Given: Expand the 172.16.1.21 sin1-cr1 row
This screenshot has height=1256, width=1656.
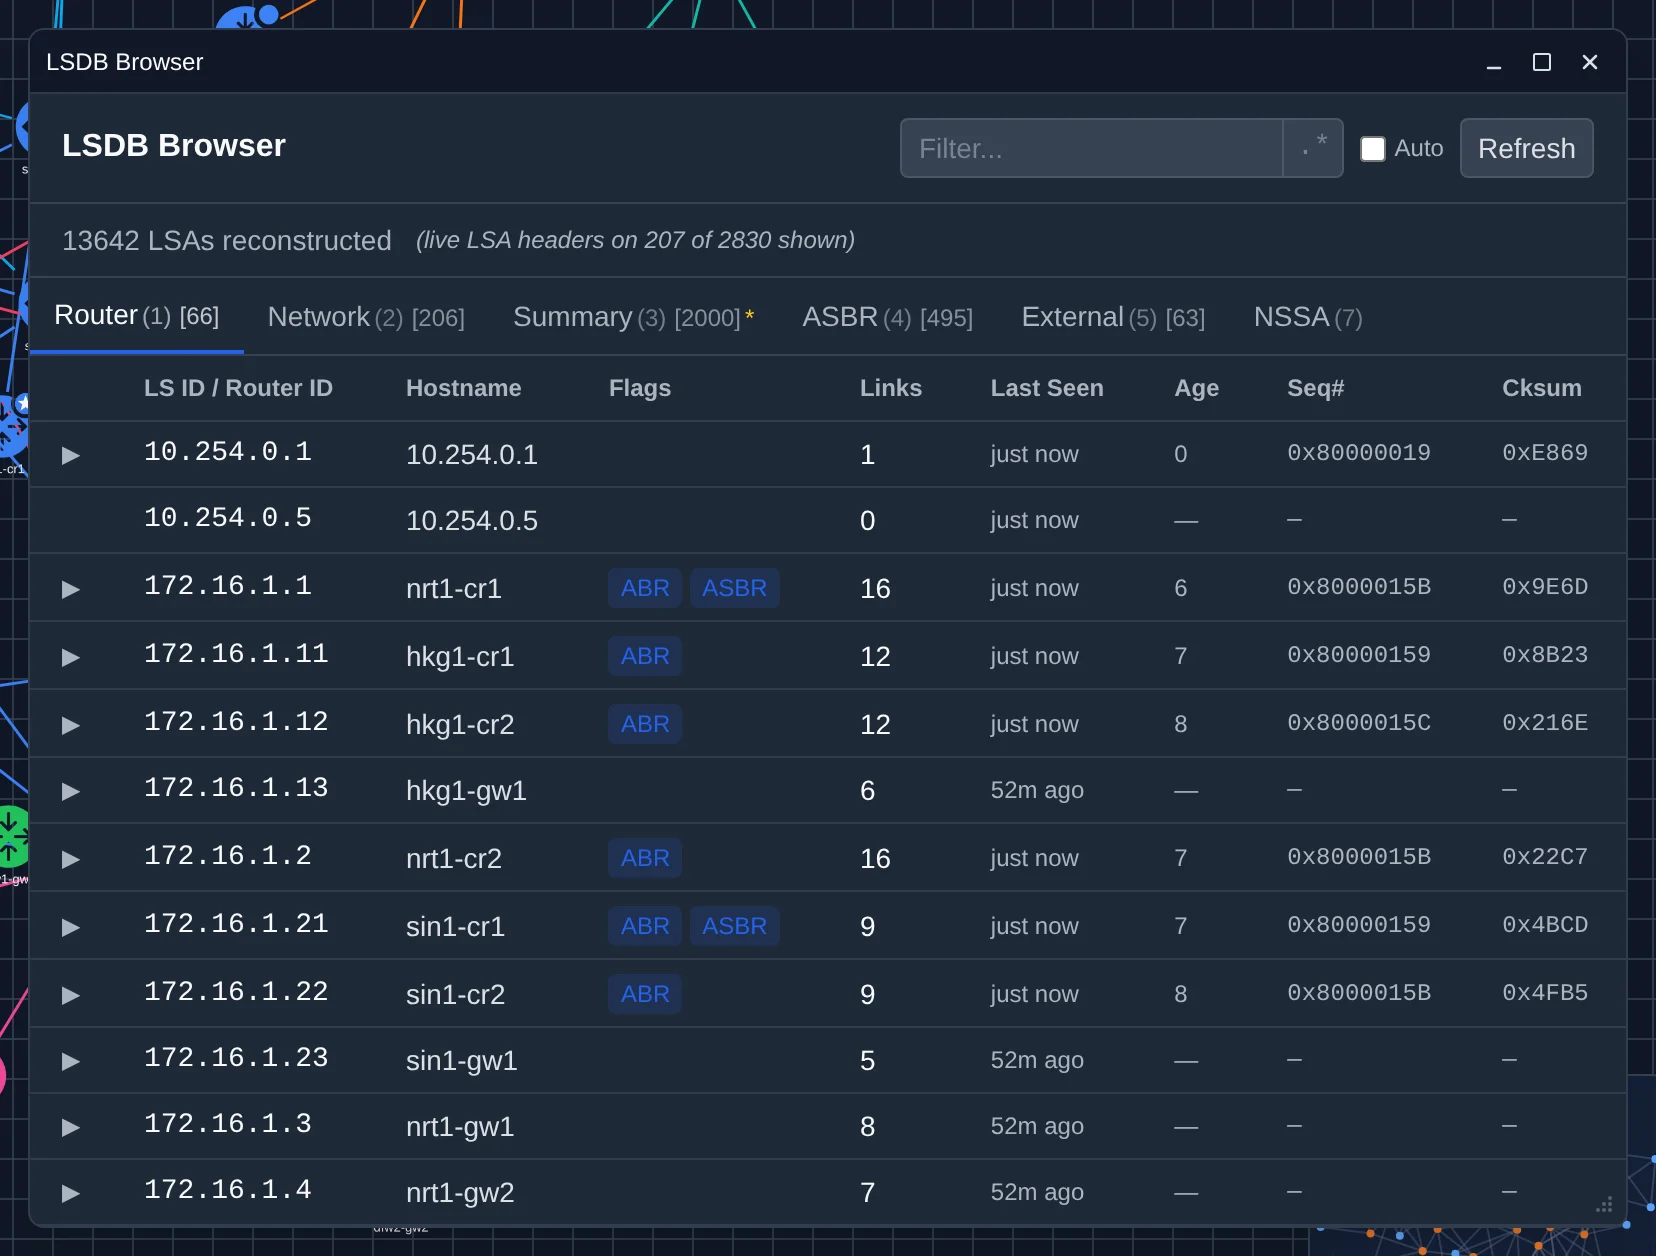Looking at the screenshot, I should 70,927.
